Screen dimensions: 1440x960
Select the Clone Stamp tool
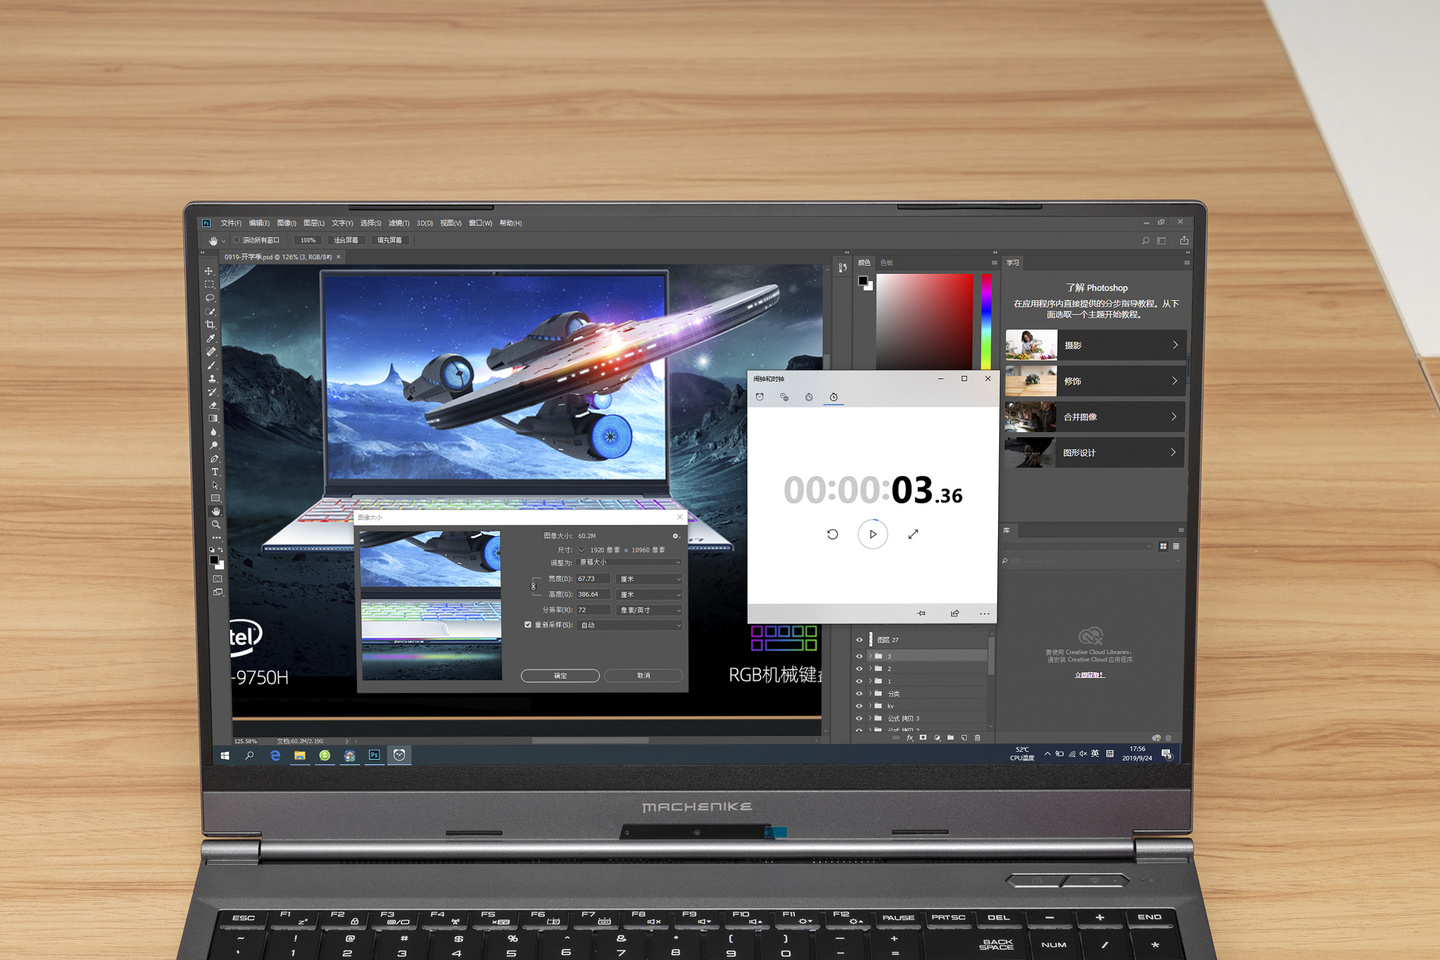[x=212, y=378]
